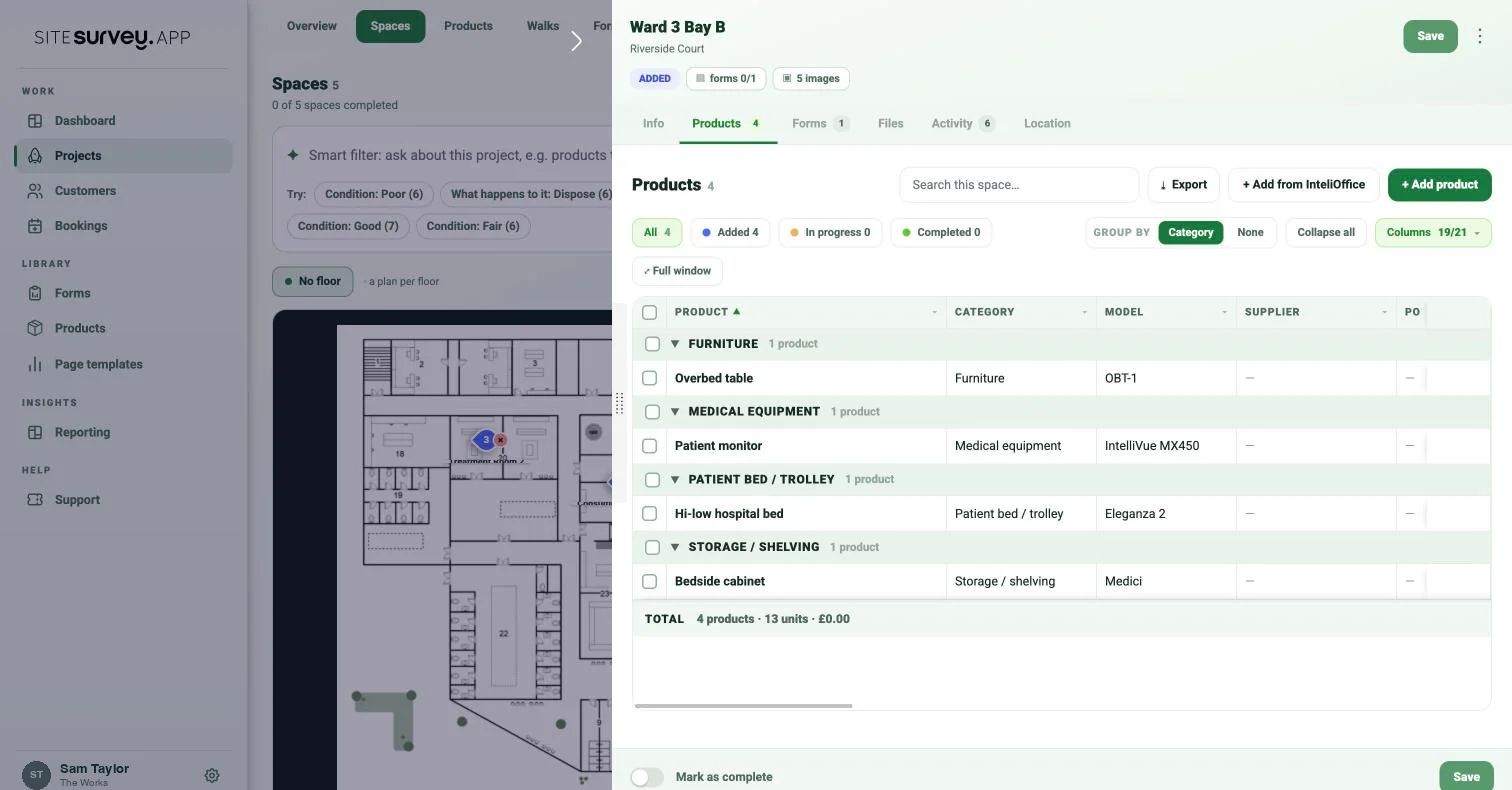The width and height of the screenshot is (1512, 790).
Task: Click the forms 0/1 badge
Action: click(x=726, y=79)
